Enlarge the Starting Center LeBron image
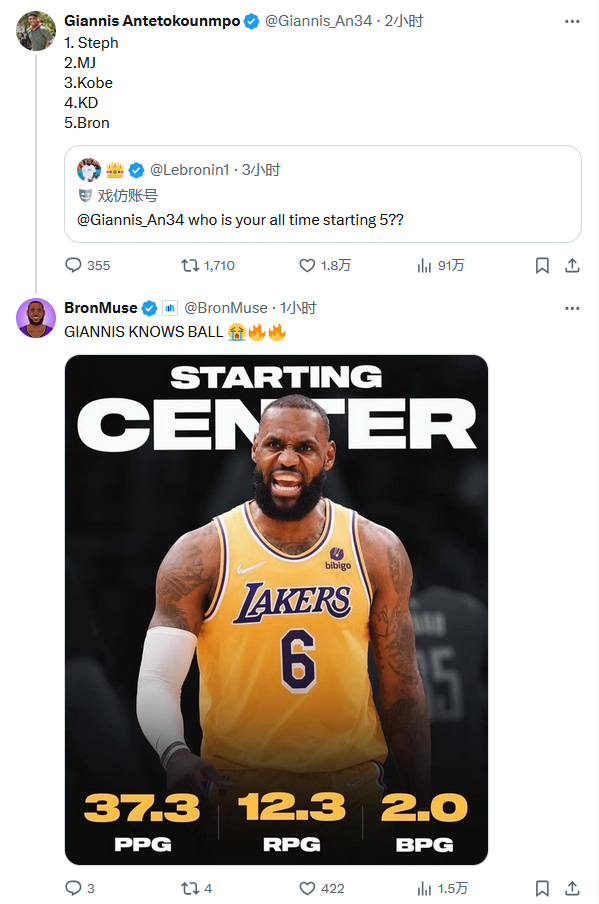599x904 pixels. tap(276, 609)
